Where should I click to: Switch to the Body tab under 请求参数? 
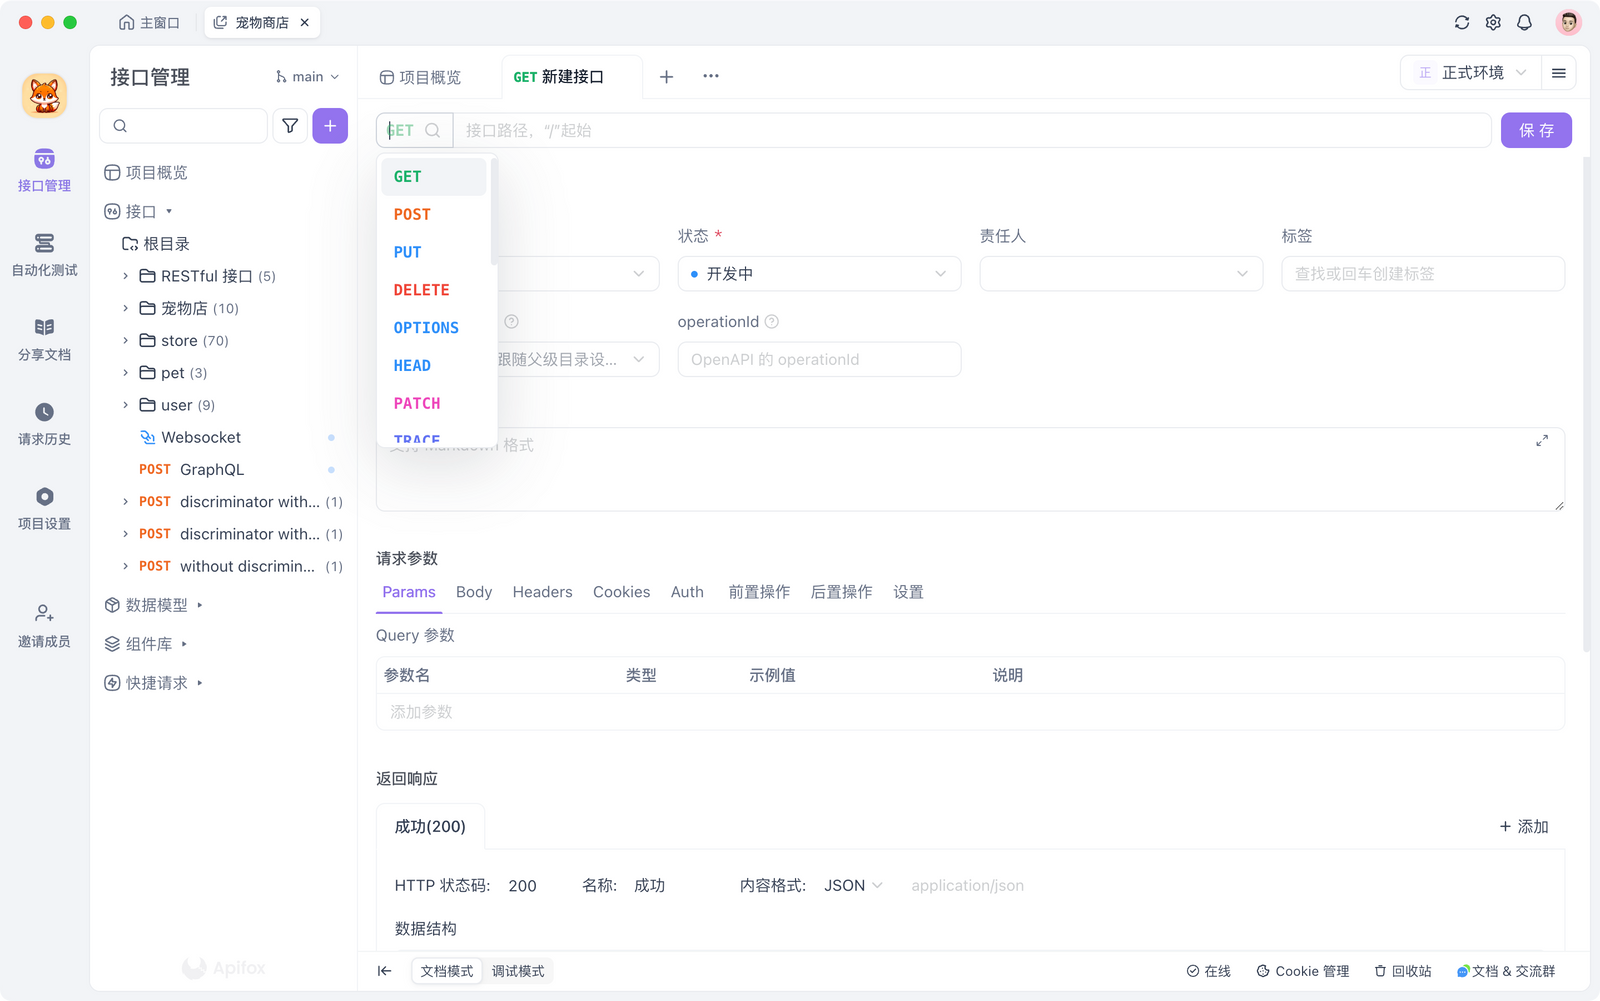pos(473,591)
